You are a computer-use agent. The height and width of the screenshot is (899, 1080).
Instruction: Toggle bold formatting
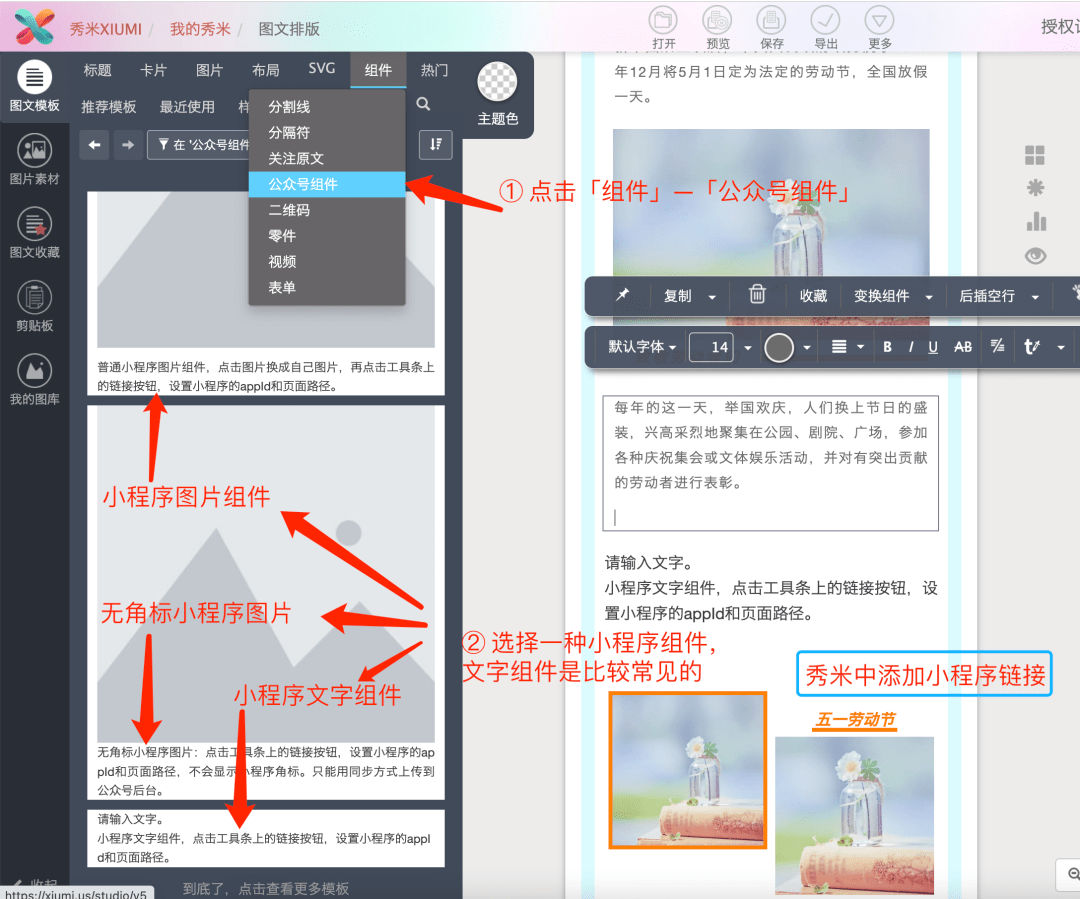click(887, 347)
